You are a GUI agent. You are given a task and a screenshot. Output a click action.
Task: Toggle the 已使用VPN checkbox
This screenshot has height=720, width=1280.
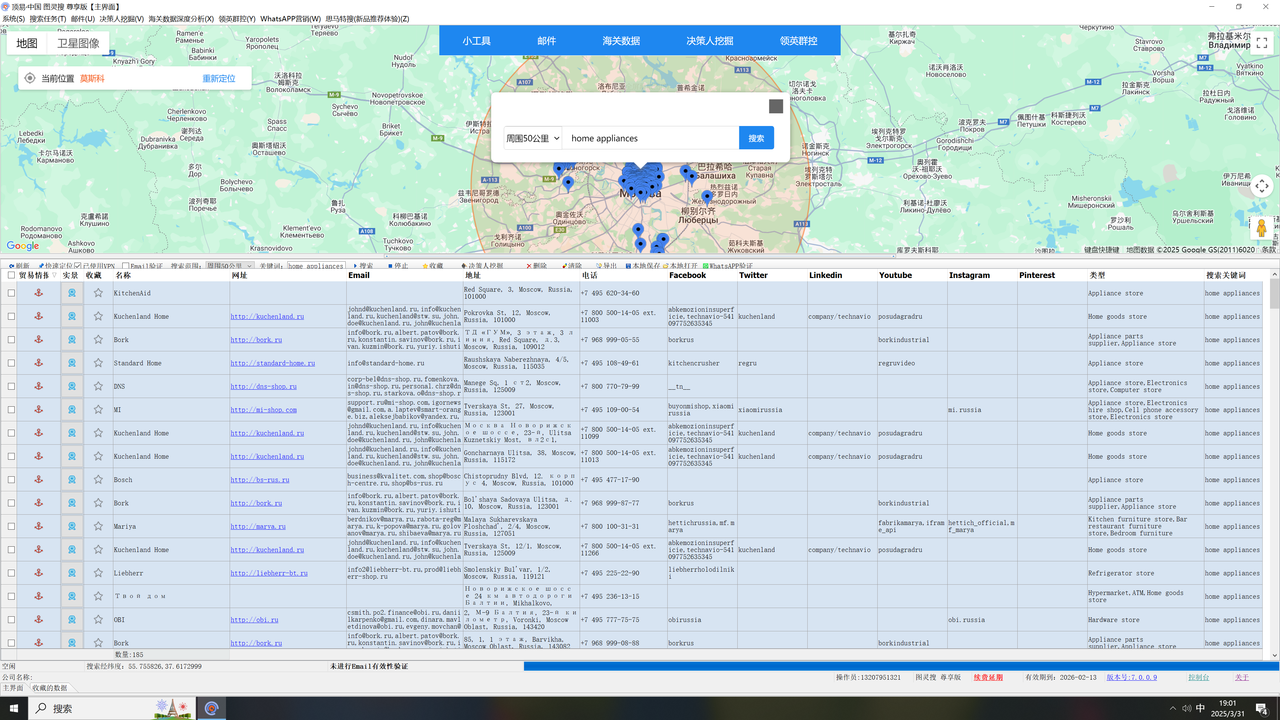coord(78,266)
